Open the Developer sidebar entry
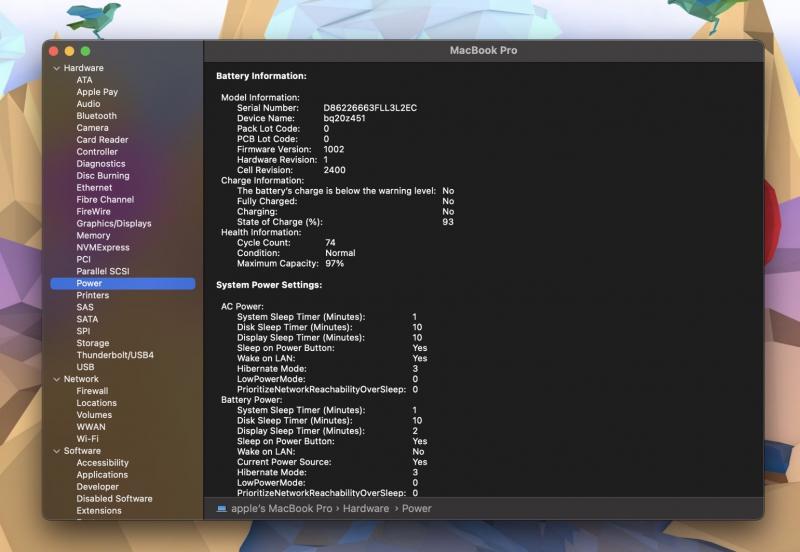The height and width of the screenshot is (552, 800). click(97, 487)
